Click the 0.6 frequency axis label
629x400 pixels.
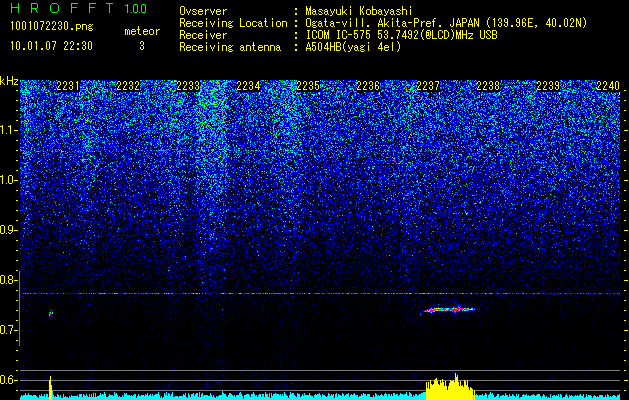(9, 380)
